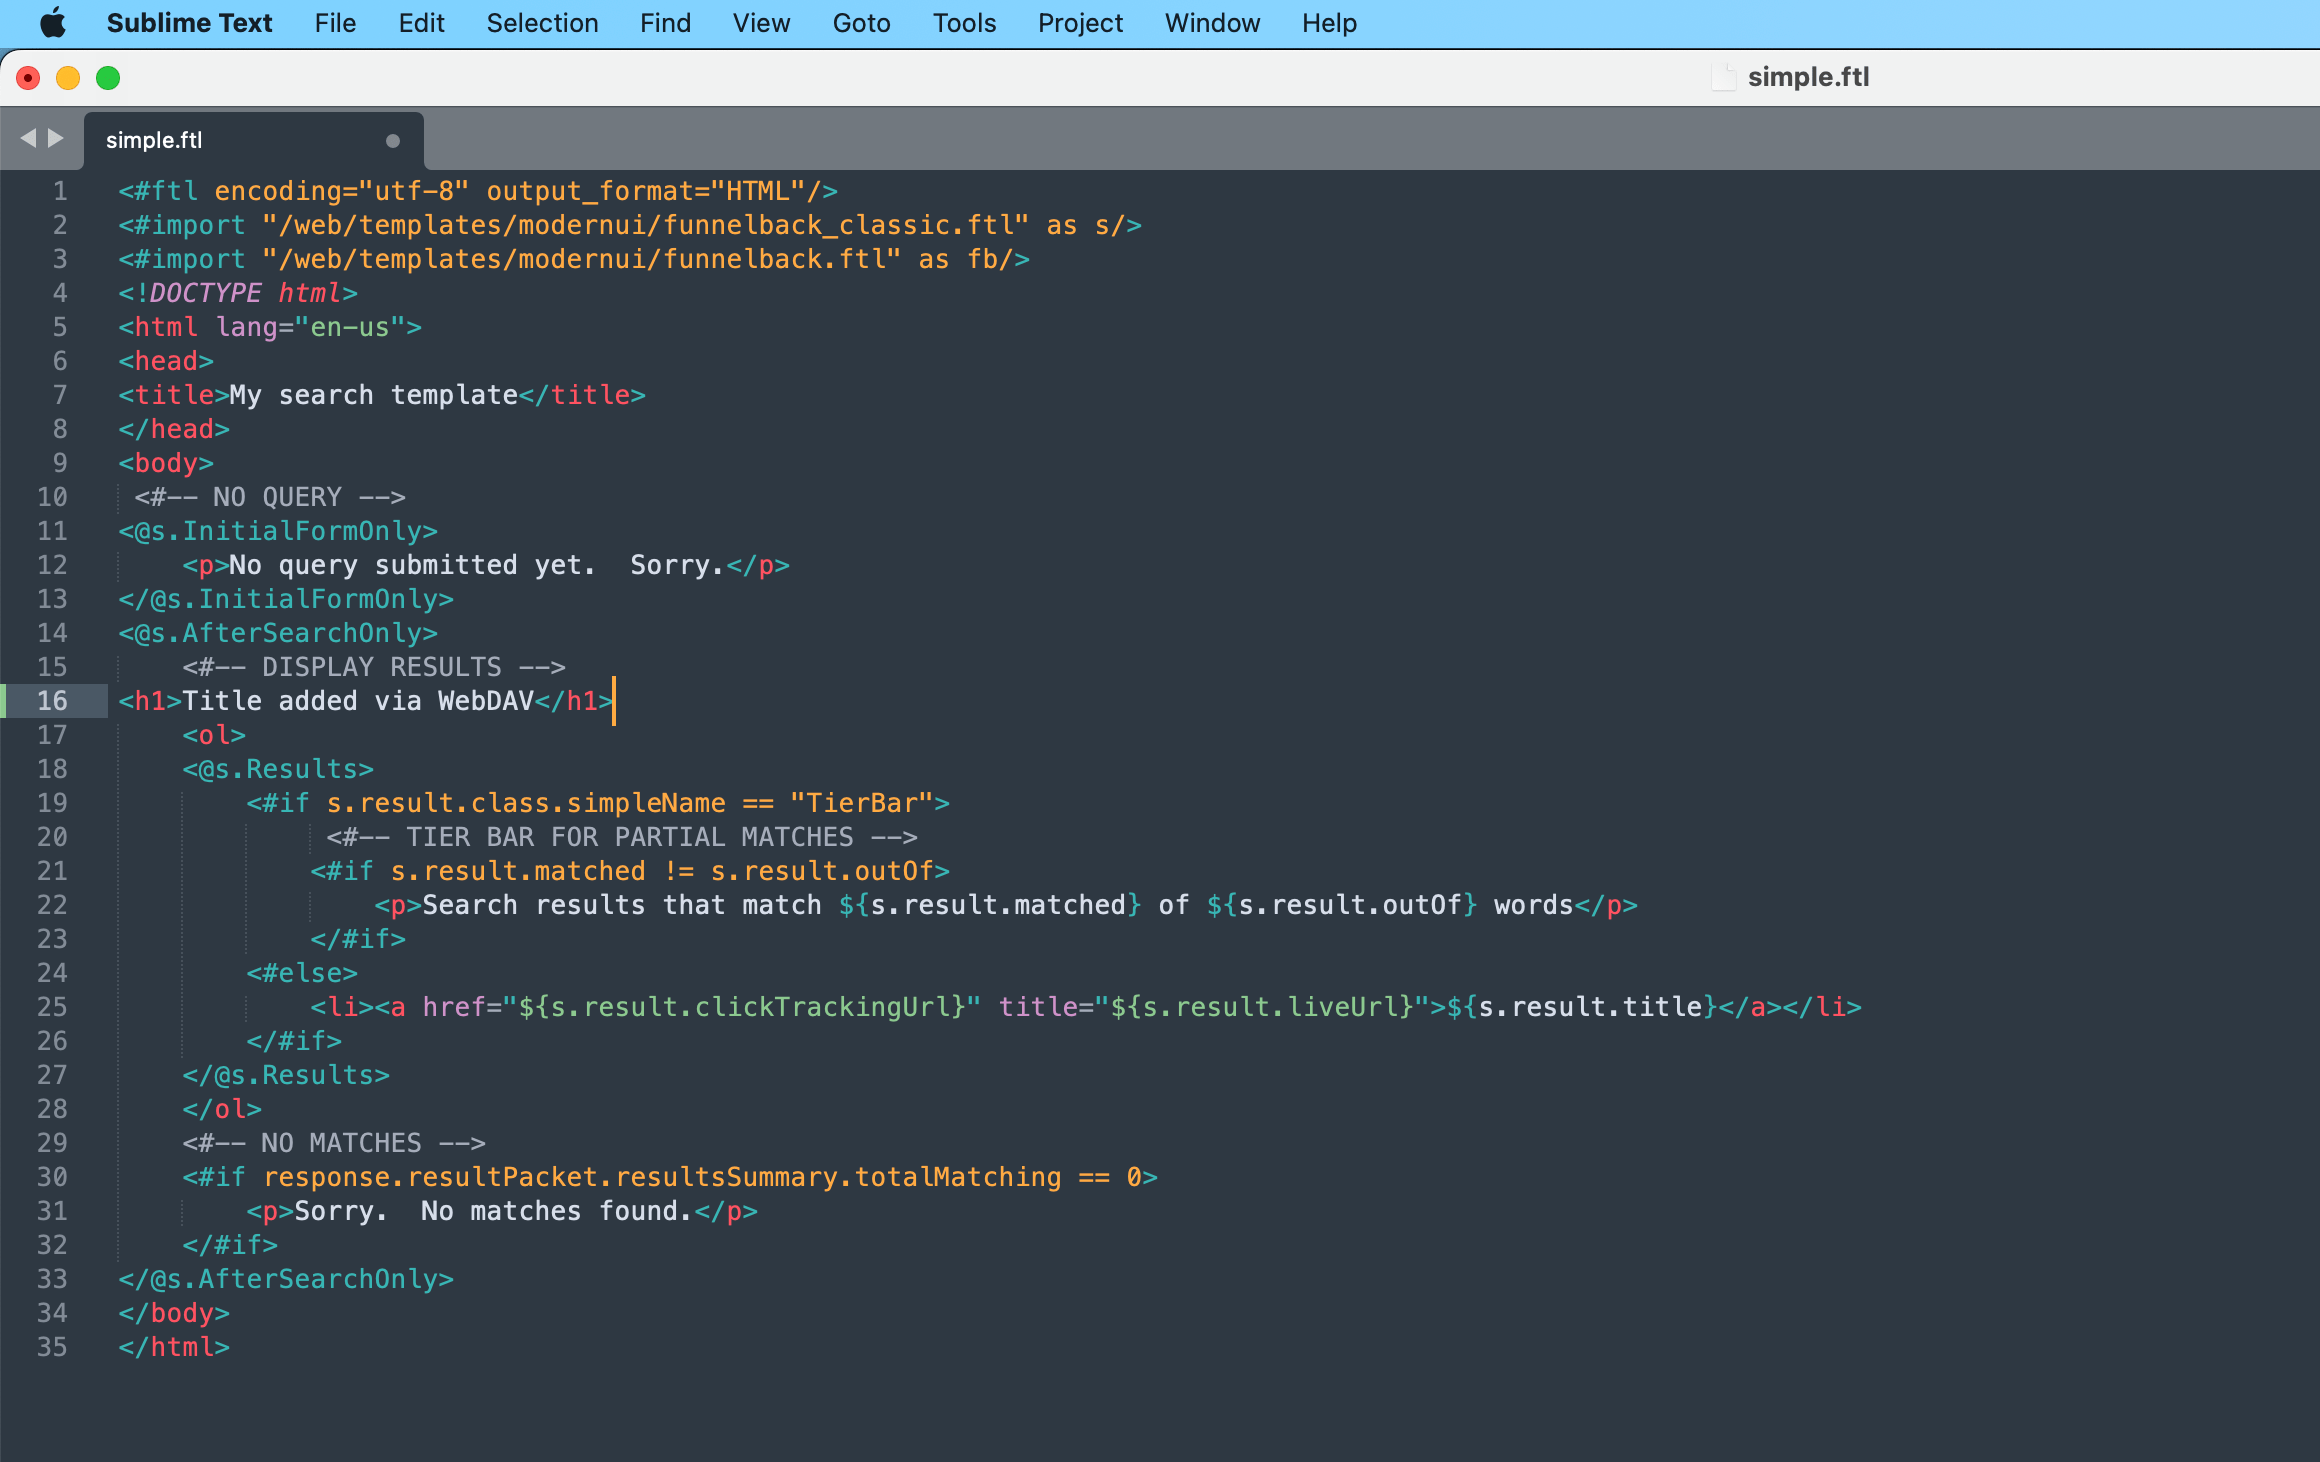Click the unsaved changes dot on simple.ftl tab
The width and height of the screenshot is (2320, 1462).
click(x=391, y=140)
